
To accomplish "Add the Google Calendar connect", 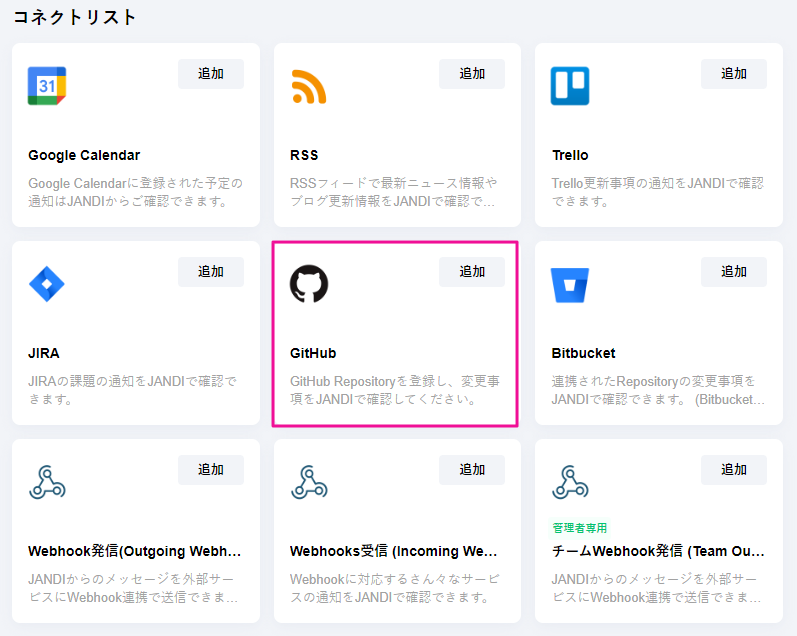I will click(x=211, y=74).
